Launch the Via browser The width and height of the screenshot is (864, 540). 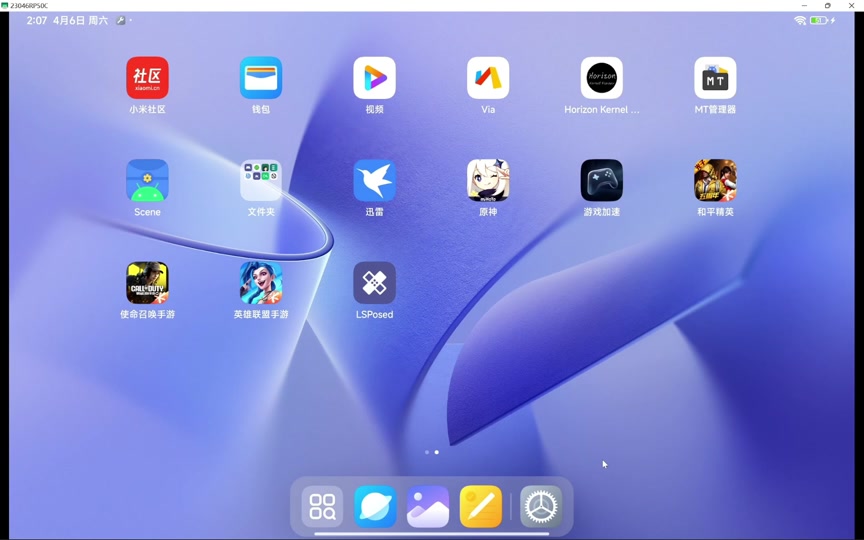[x=488, y=78]
